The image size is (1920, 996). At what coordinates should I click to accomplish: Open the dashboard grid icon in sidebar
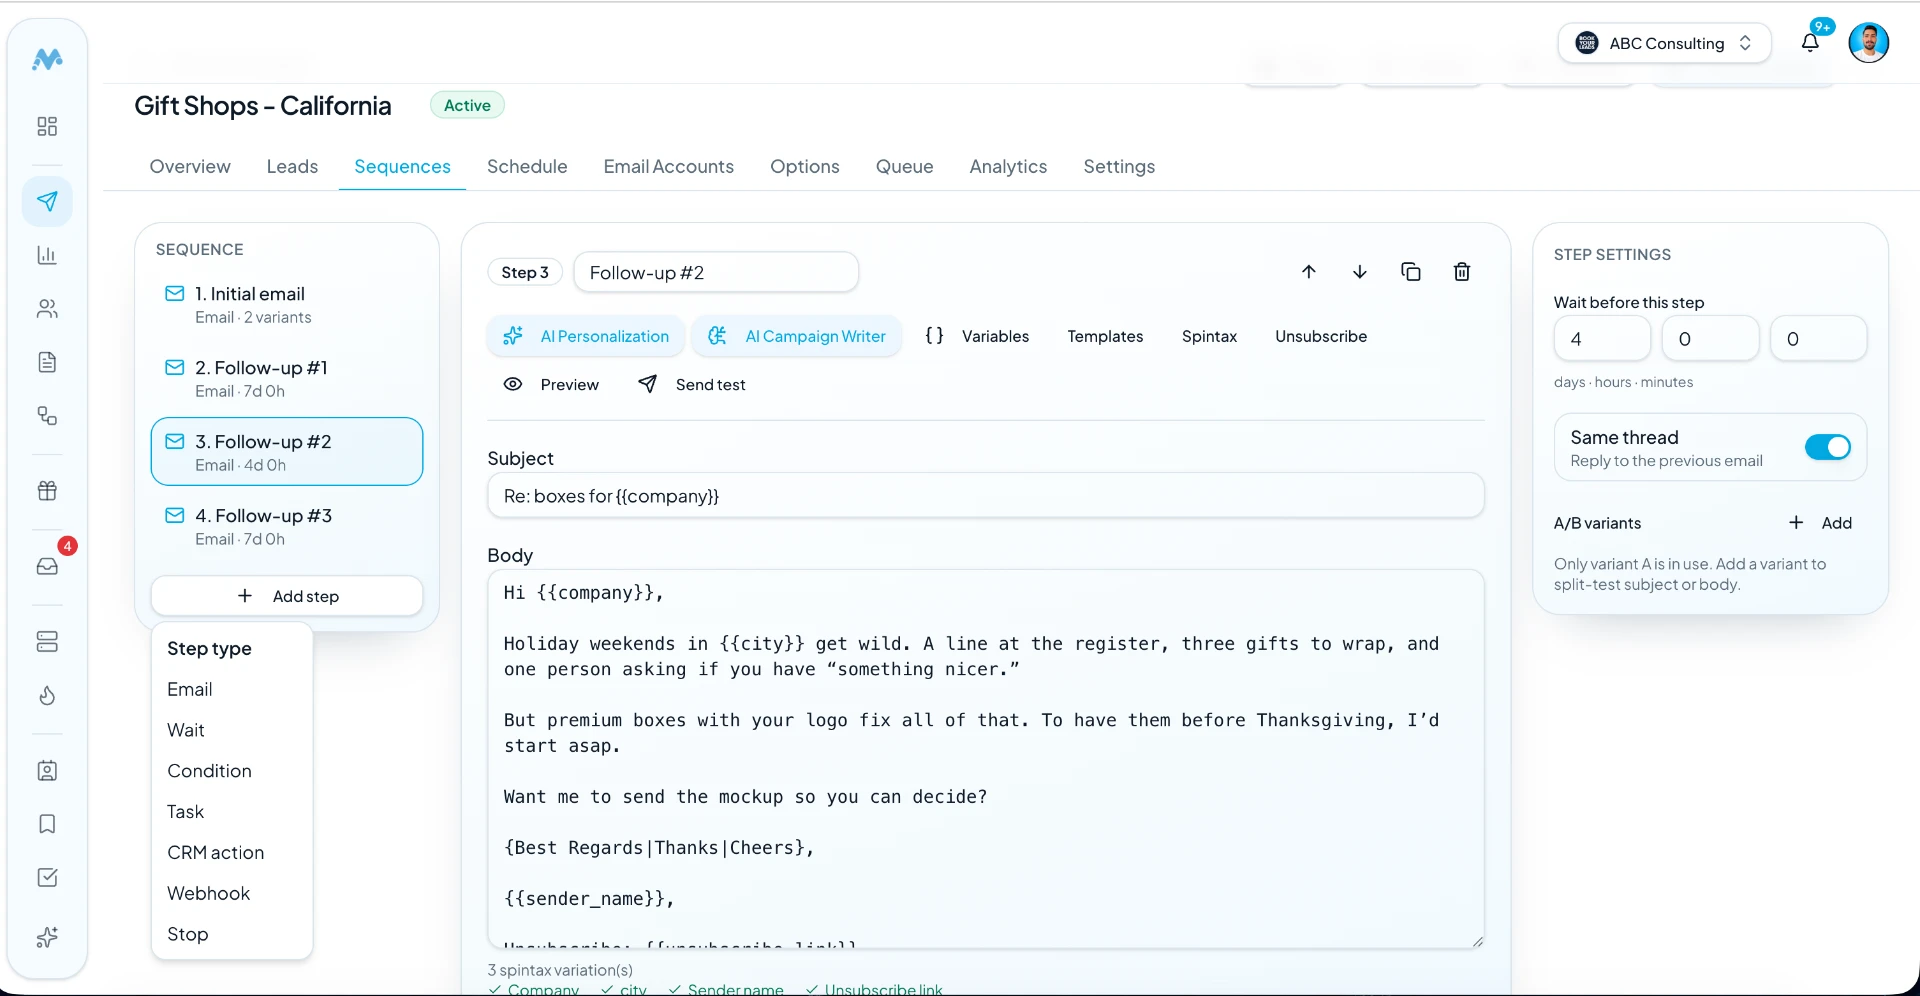click(47, 126)
